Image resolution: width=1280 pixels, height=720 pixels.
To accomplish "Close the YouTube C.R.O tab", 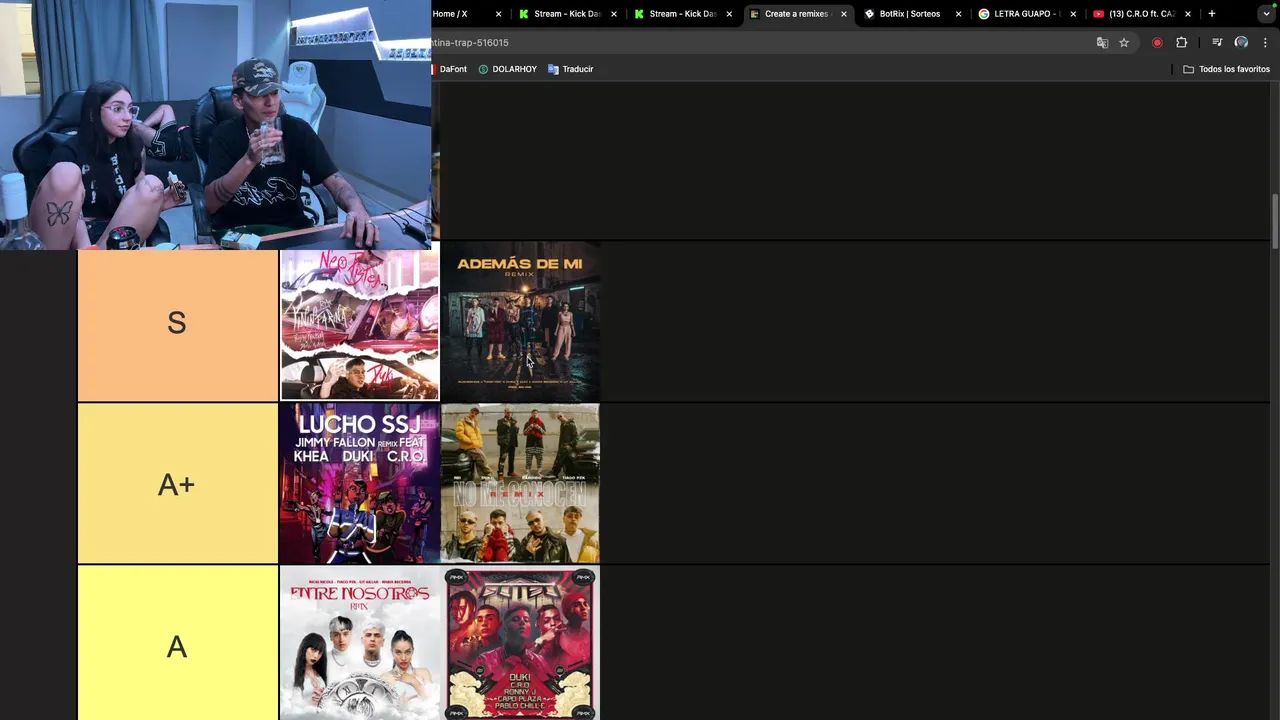I will pos(1188,14).
